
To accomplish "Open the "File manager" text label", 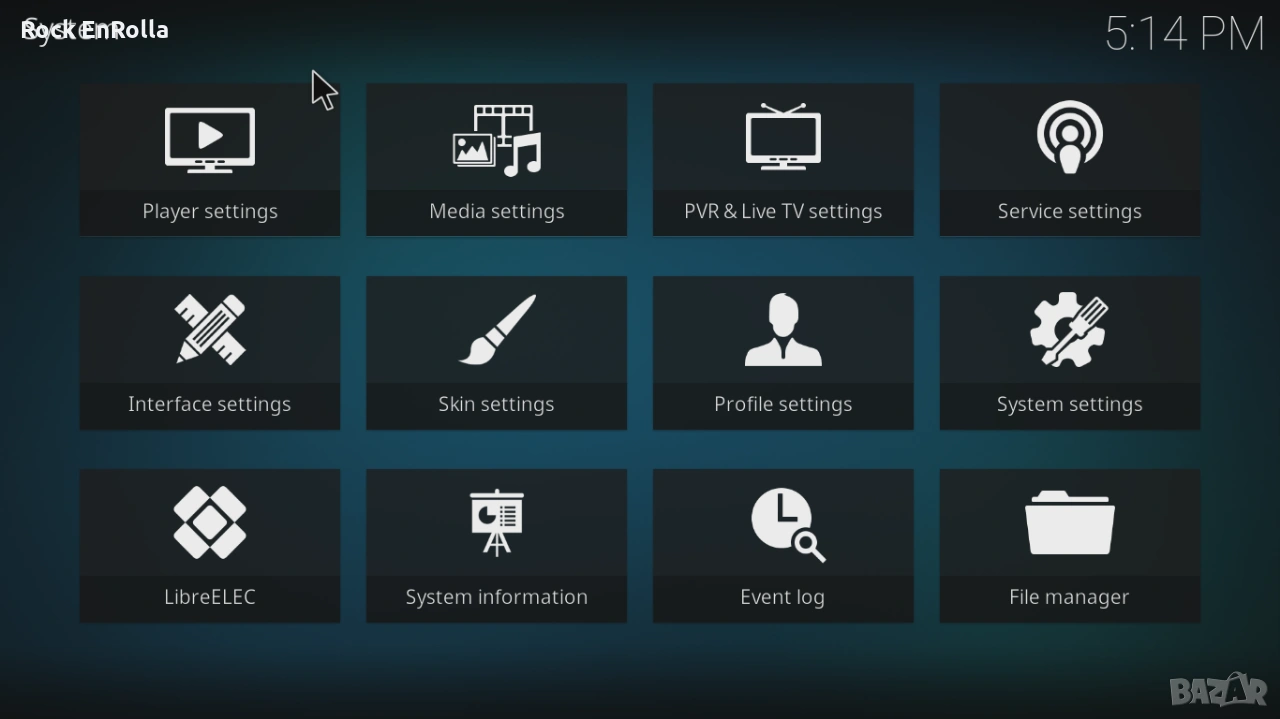I will pyautogui.click(x=1069, y=598).
